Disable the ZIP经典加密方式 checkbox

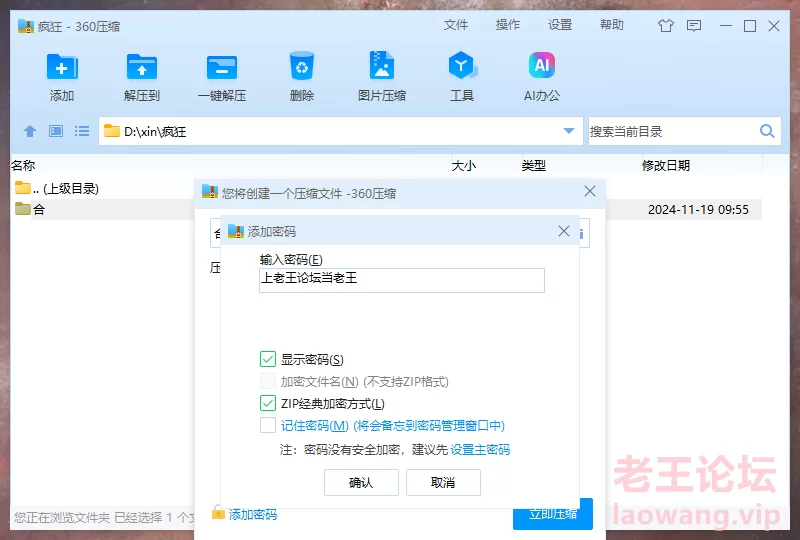pyautogui.click(x=268, y=403)
